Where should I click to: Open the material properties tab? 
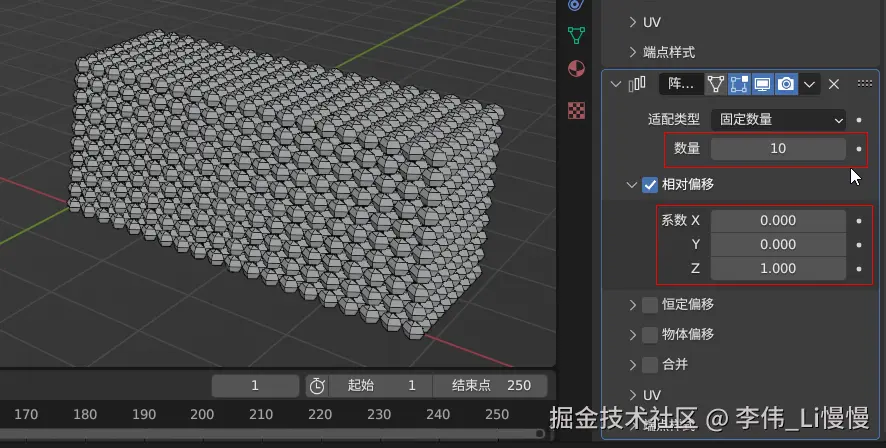tap(576, 69)
